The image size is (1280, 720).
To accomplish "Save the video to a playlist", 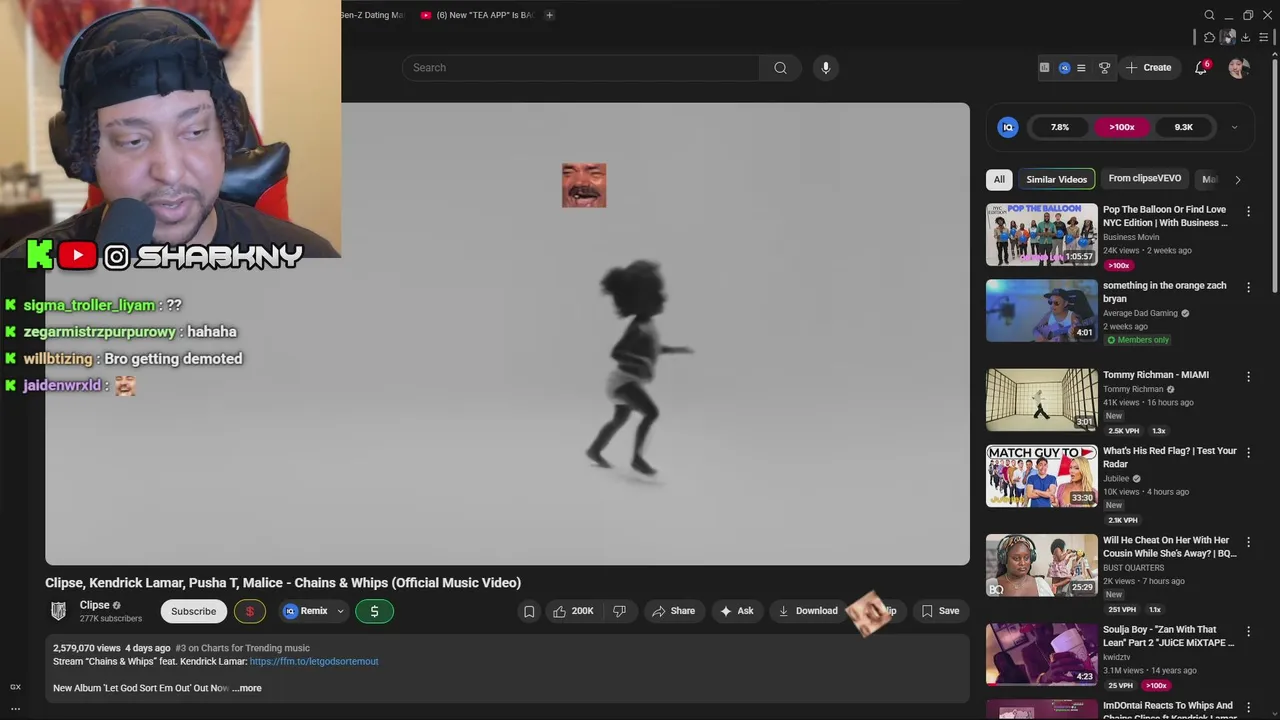I will 940,611.
